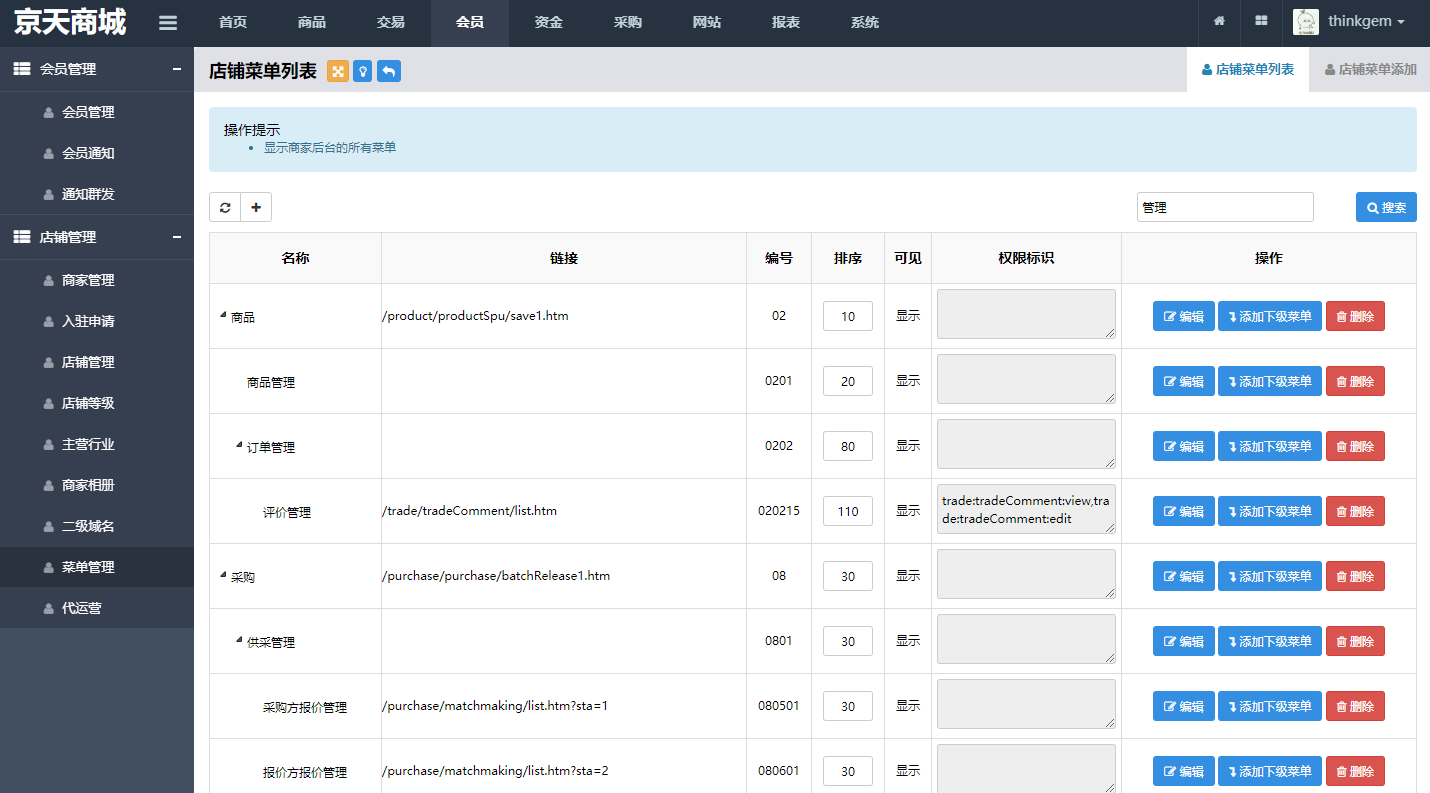
Task: Click menu code 080501
Action: [x=779, y=705]
